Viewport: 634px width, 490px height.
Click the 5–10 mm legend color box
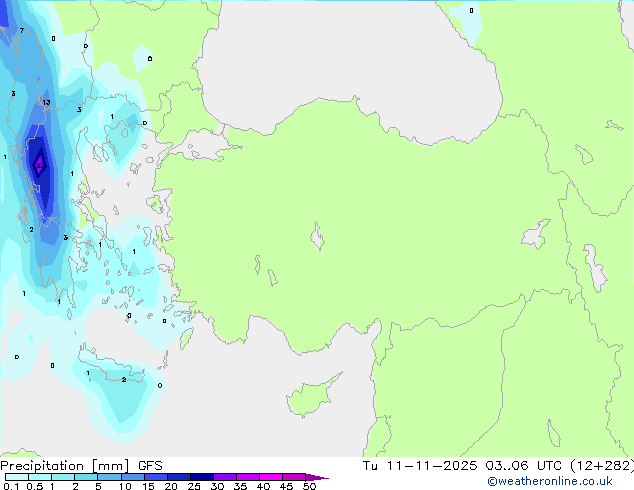(x=110, y=477)
